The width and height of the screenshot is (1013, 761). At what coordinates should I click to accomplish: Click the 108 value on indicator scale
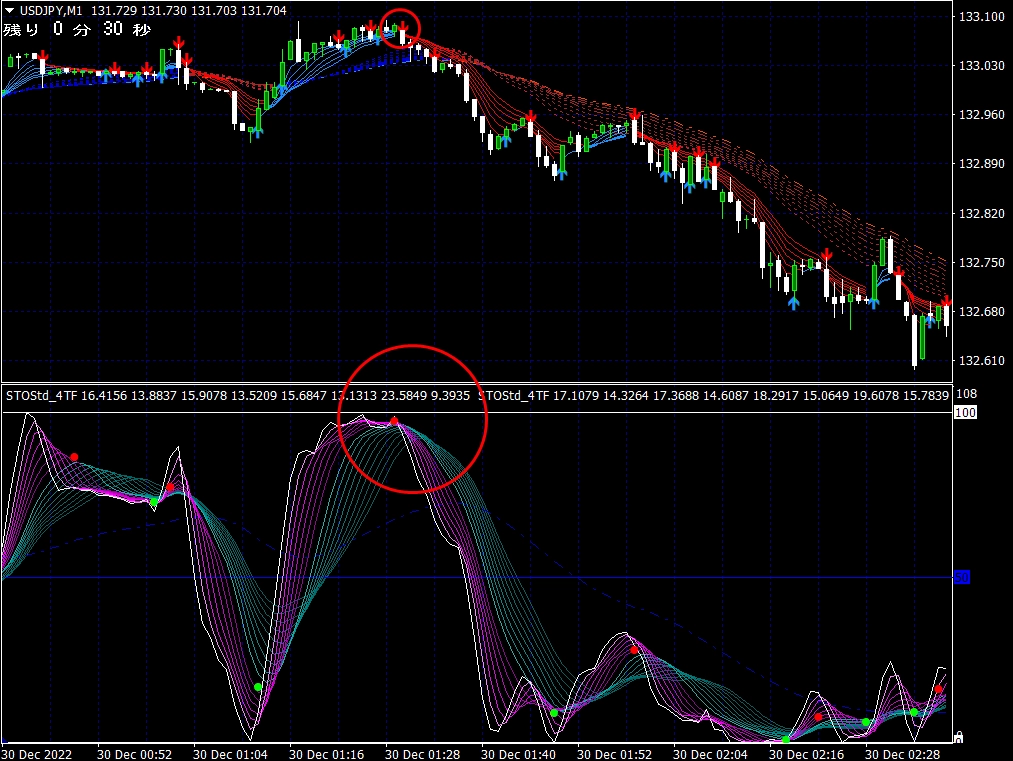[966, 395]
